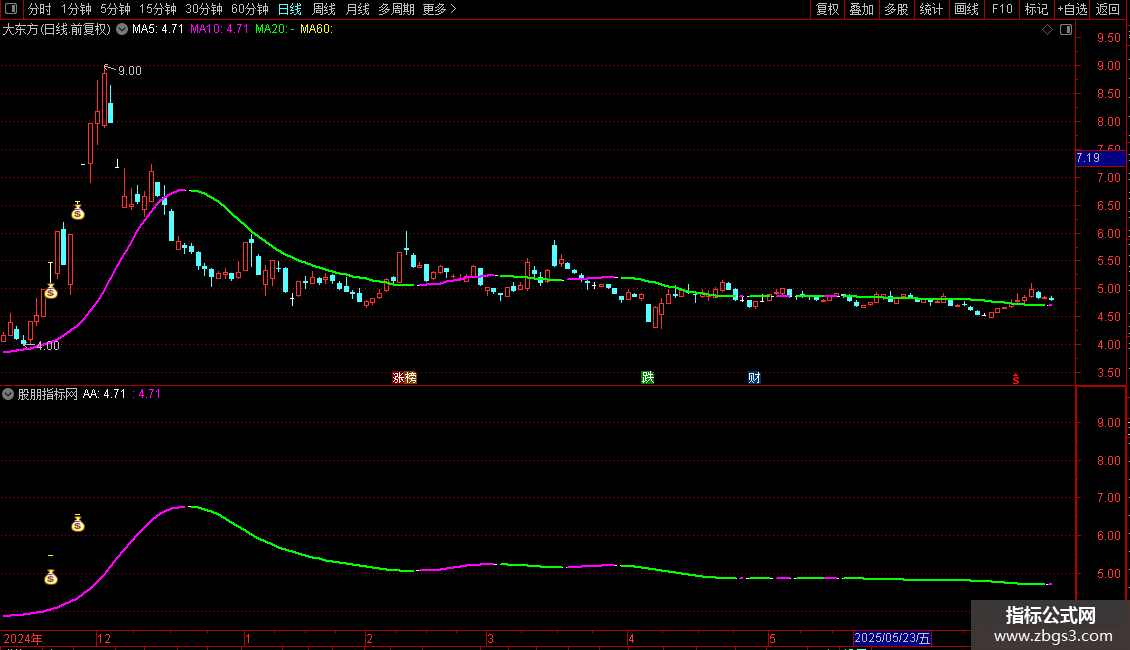Viewport: 1130px width, 650px height.
Task: Click the 7.19 price label on the axis
Action: 1100,158
